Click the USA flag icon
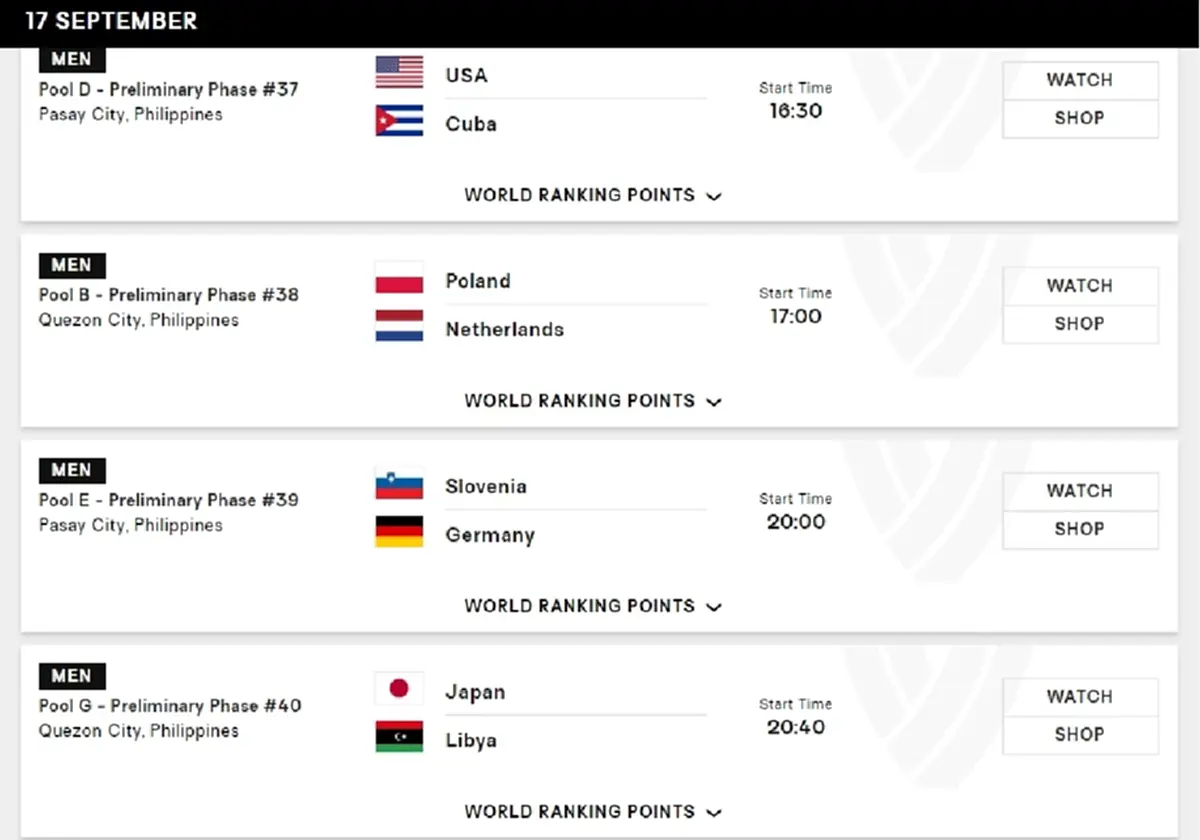Screen dimensions: 1200x840 pos(399,72)
